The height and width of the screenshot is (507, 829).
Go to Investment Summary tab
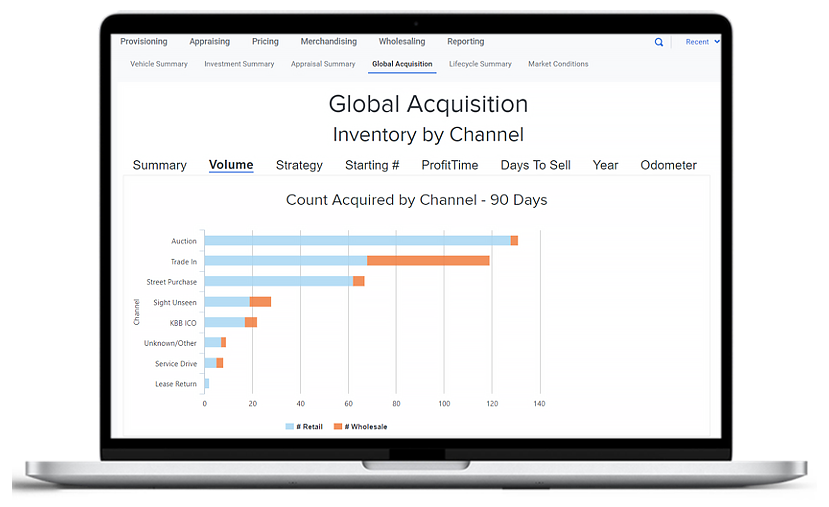click(239, 64)
